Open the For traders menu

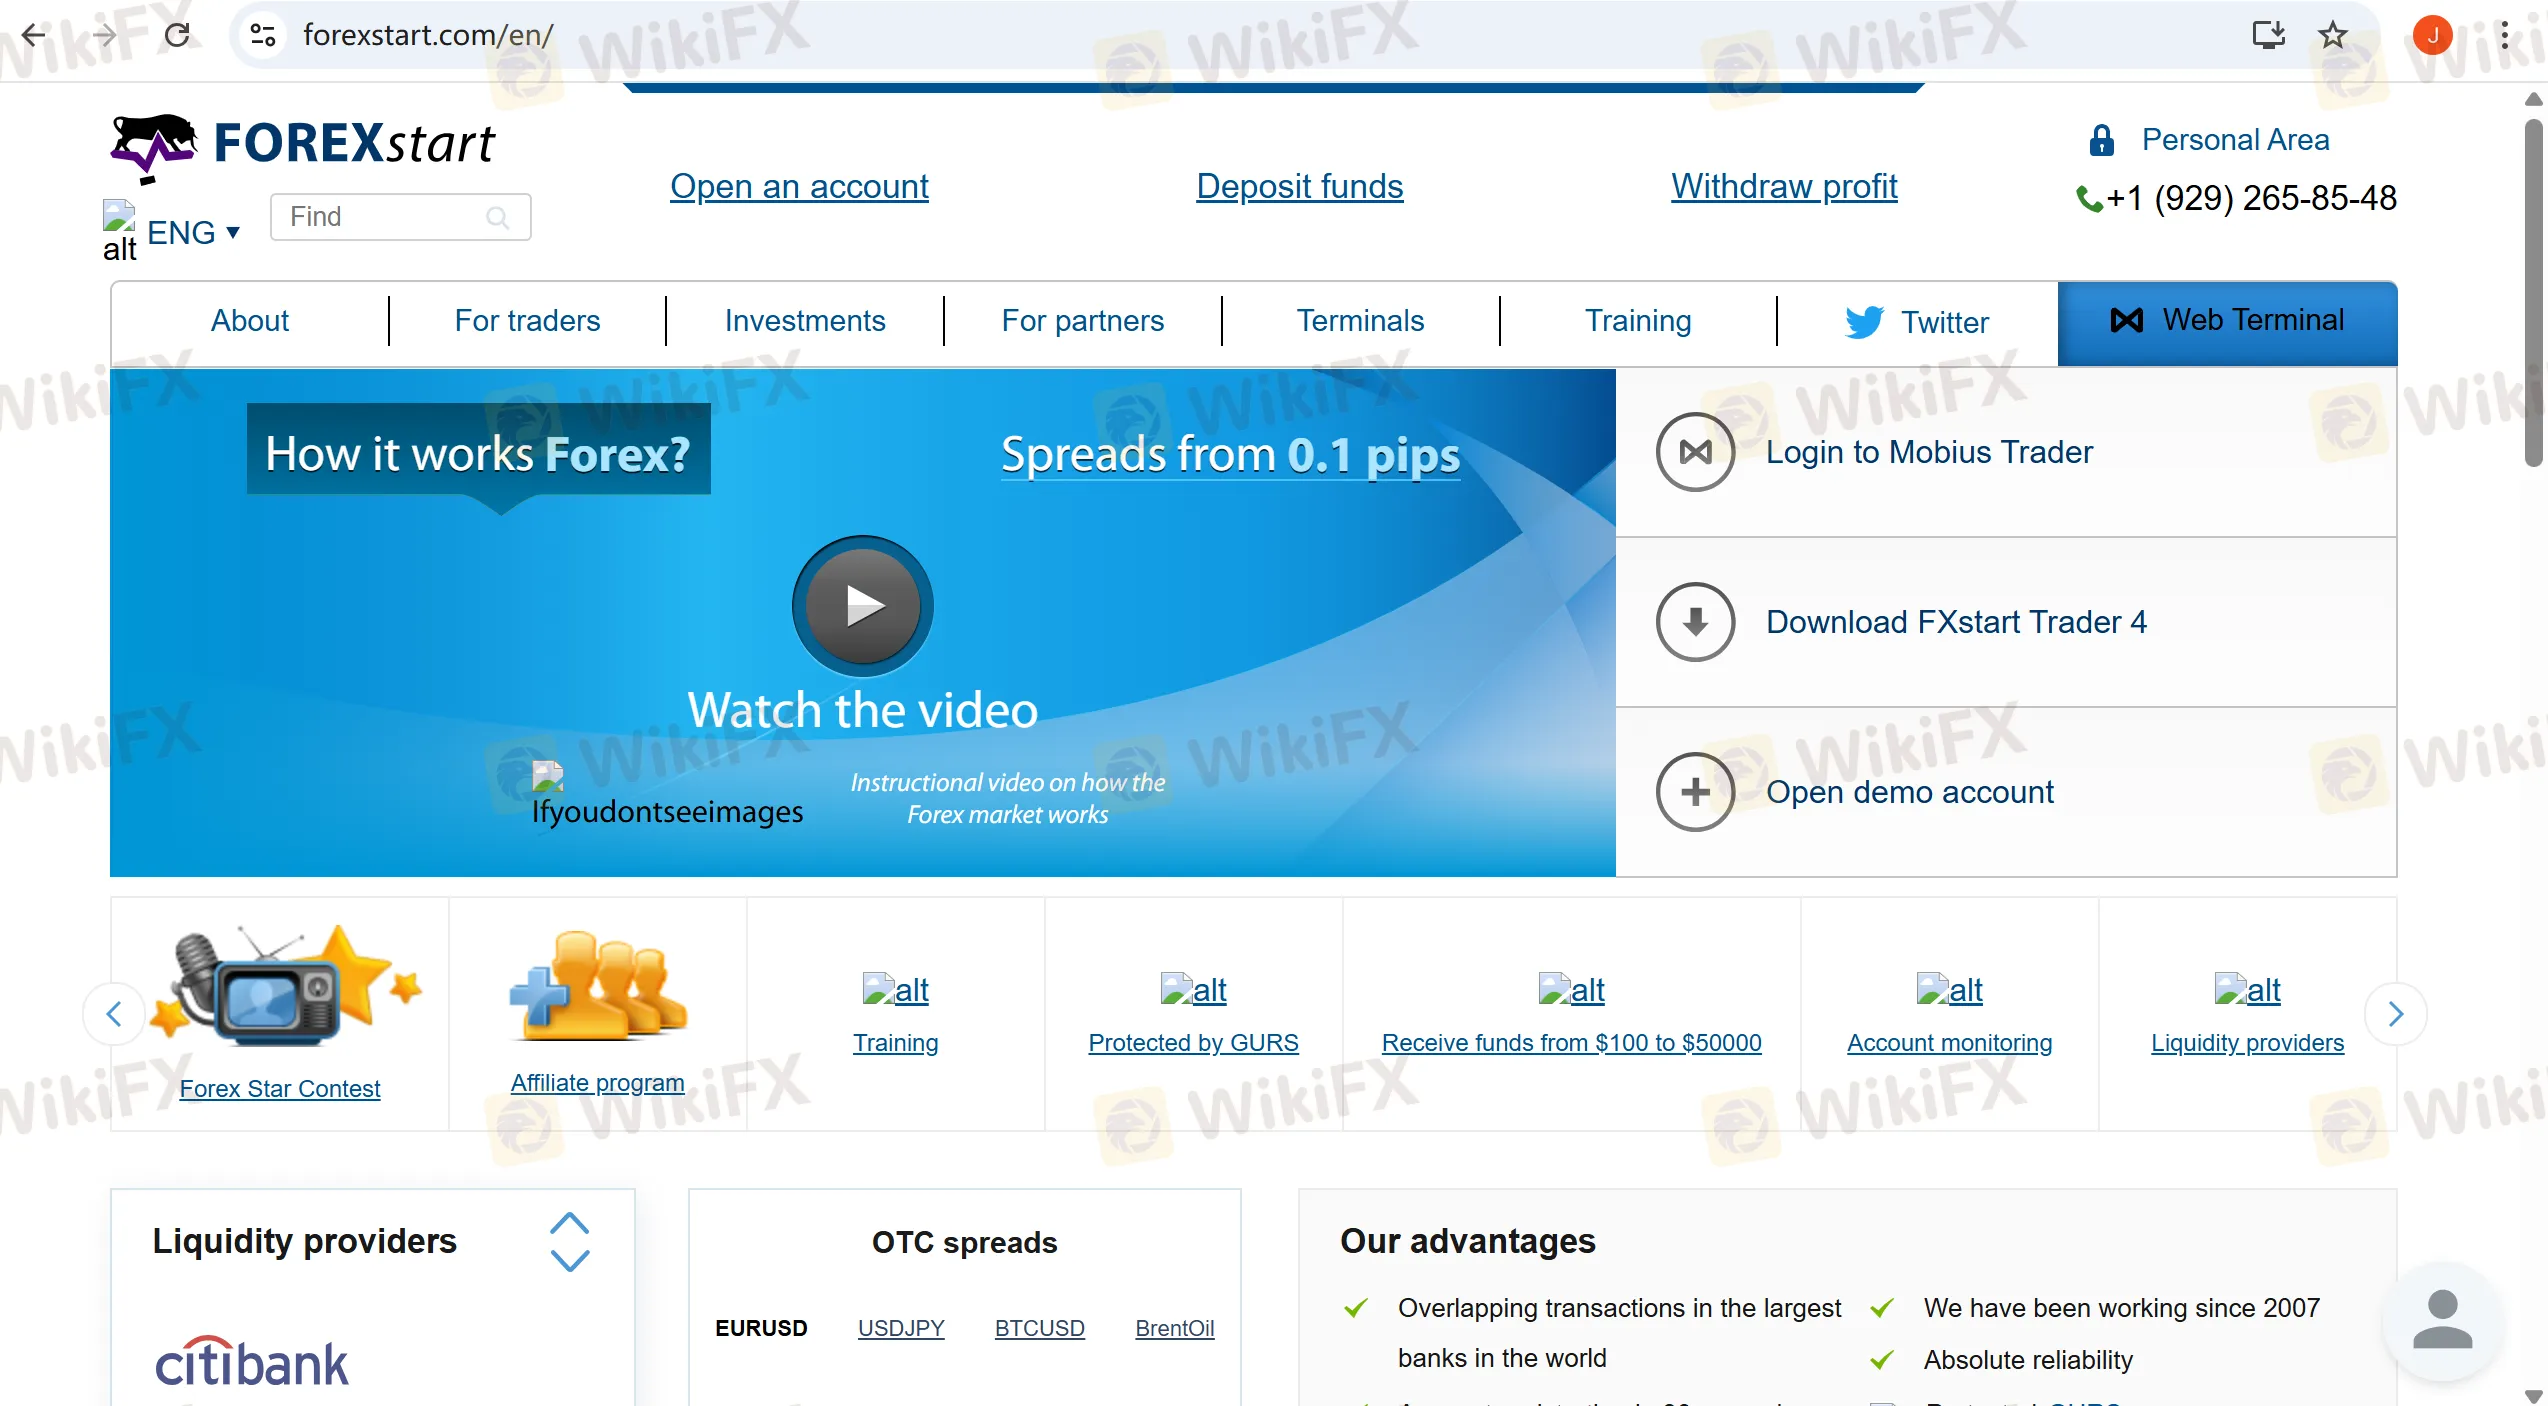click(x=527, y=320)
